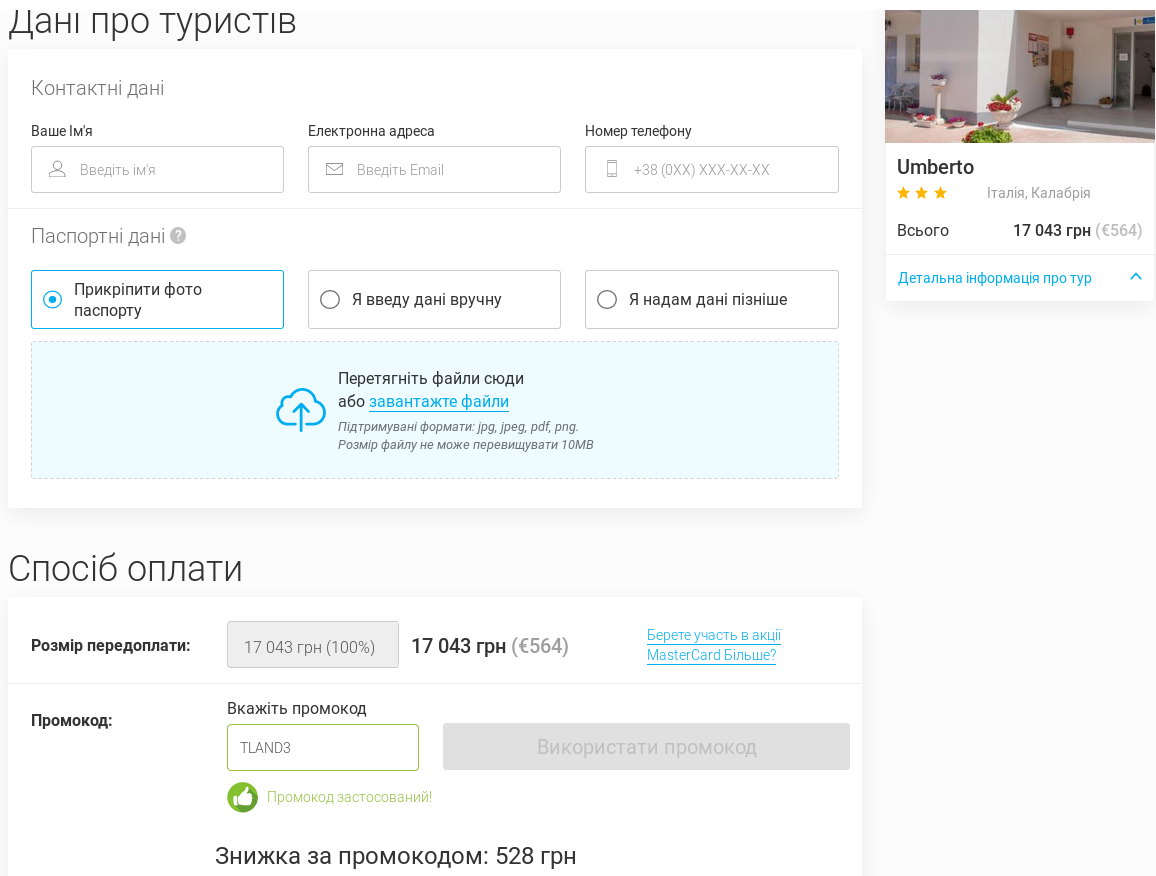Click the green thumbs-up promo icon
The image size is (1156, 876).
[242, 797]
